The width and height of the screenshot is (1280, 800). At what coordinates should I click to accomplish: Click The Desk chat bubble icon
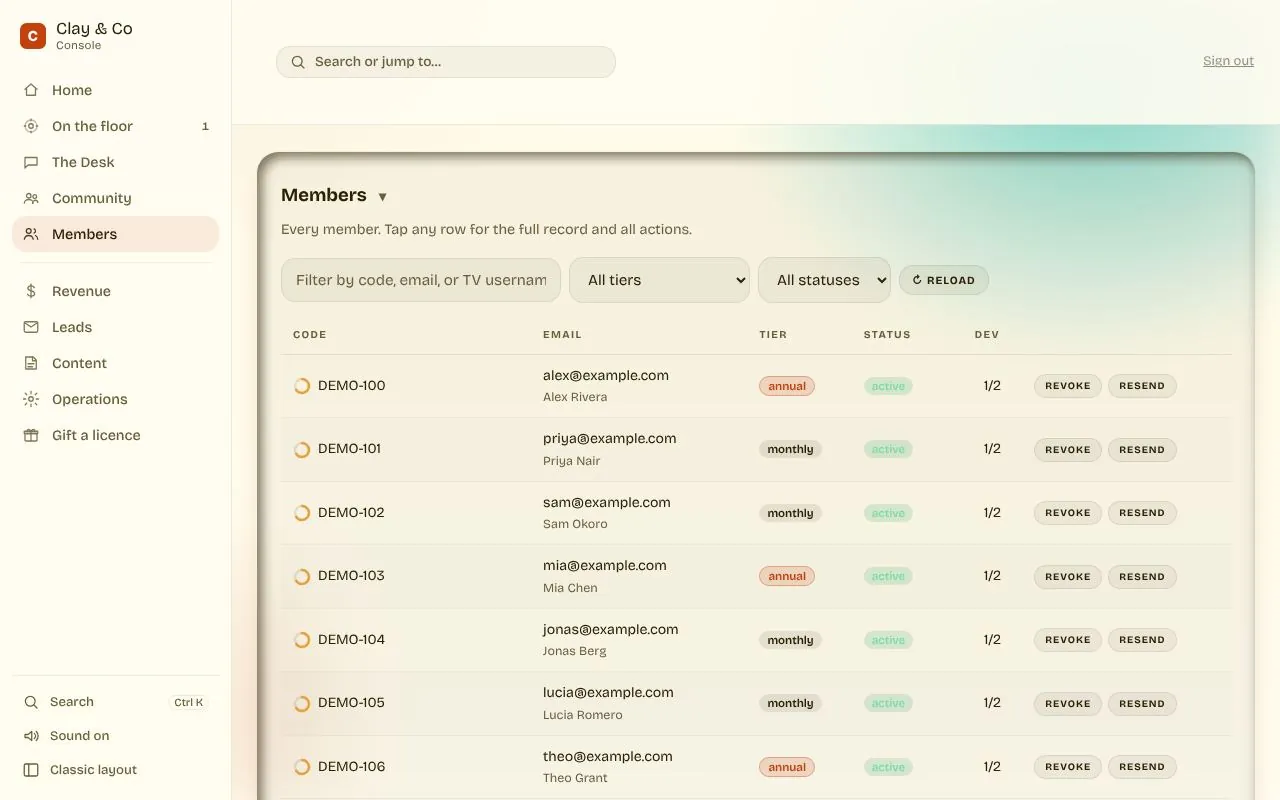[32, 162]
